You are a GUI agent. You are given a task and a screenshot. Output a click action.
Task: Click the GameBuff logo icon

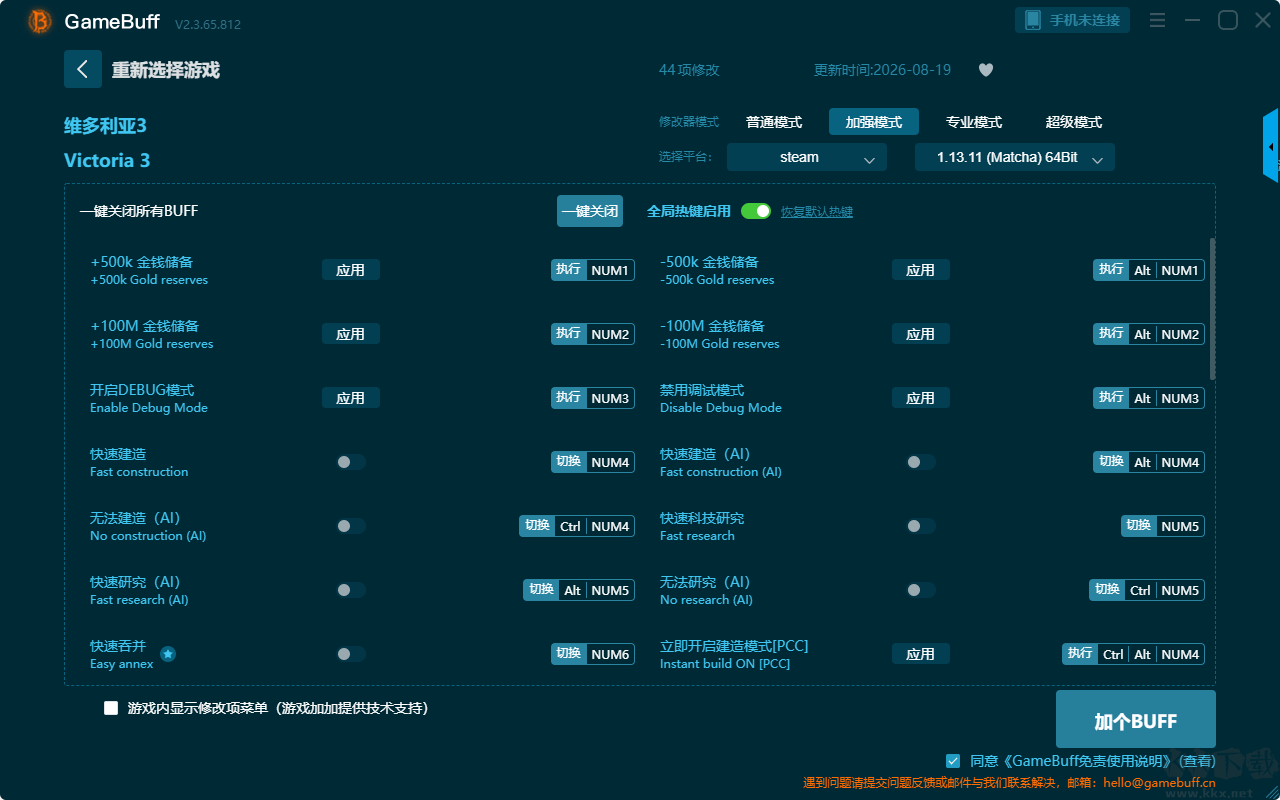[x=40, y=21]
